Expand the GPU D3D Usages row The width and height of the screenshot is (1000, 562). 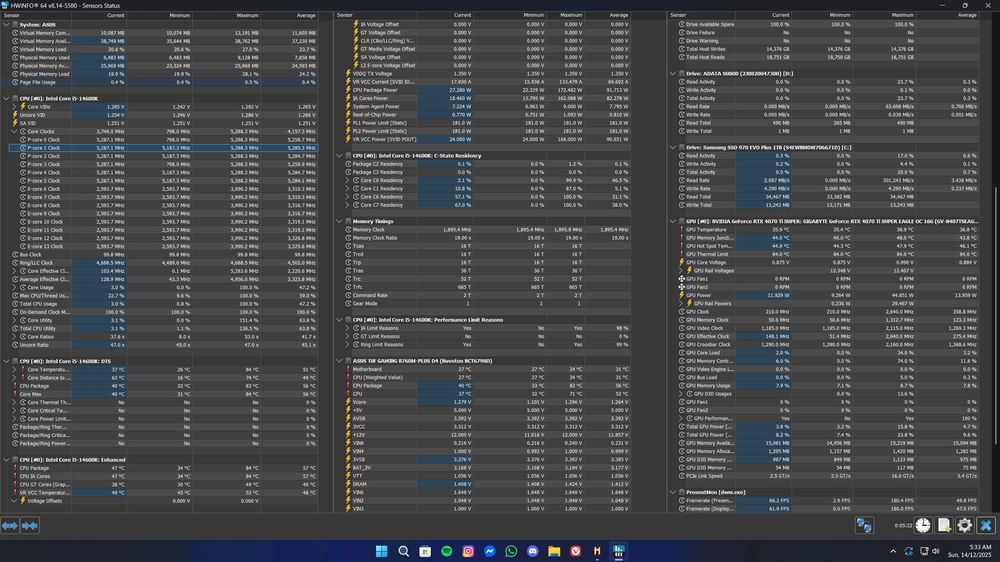(681, 394)
